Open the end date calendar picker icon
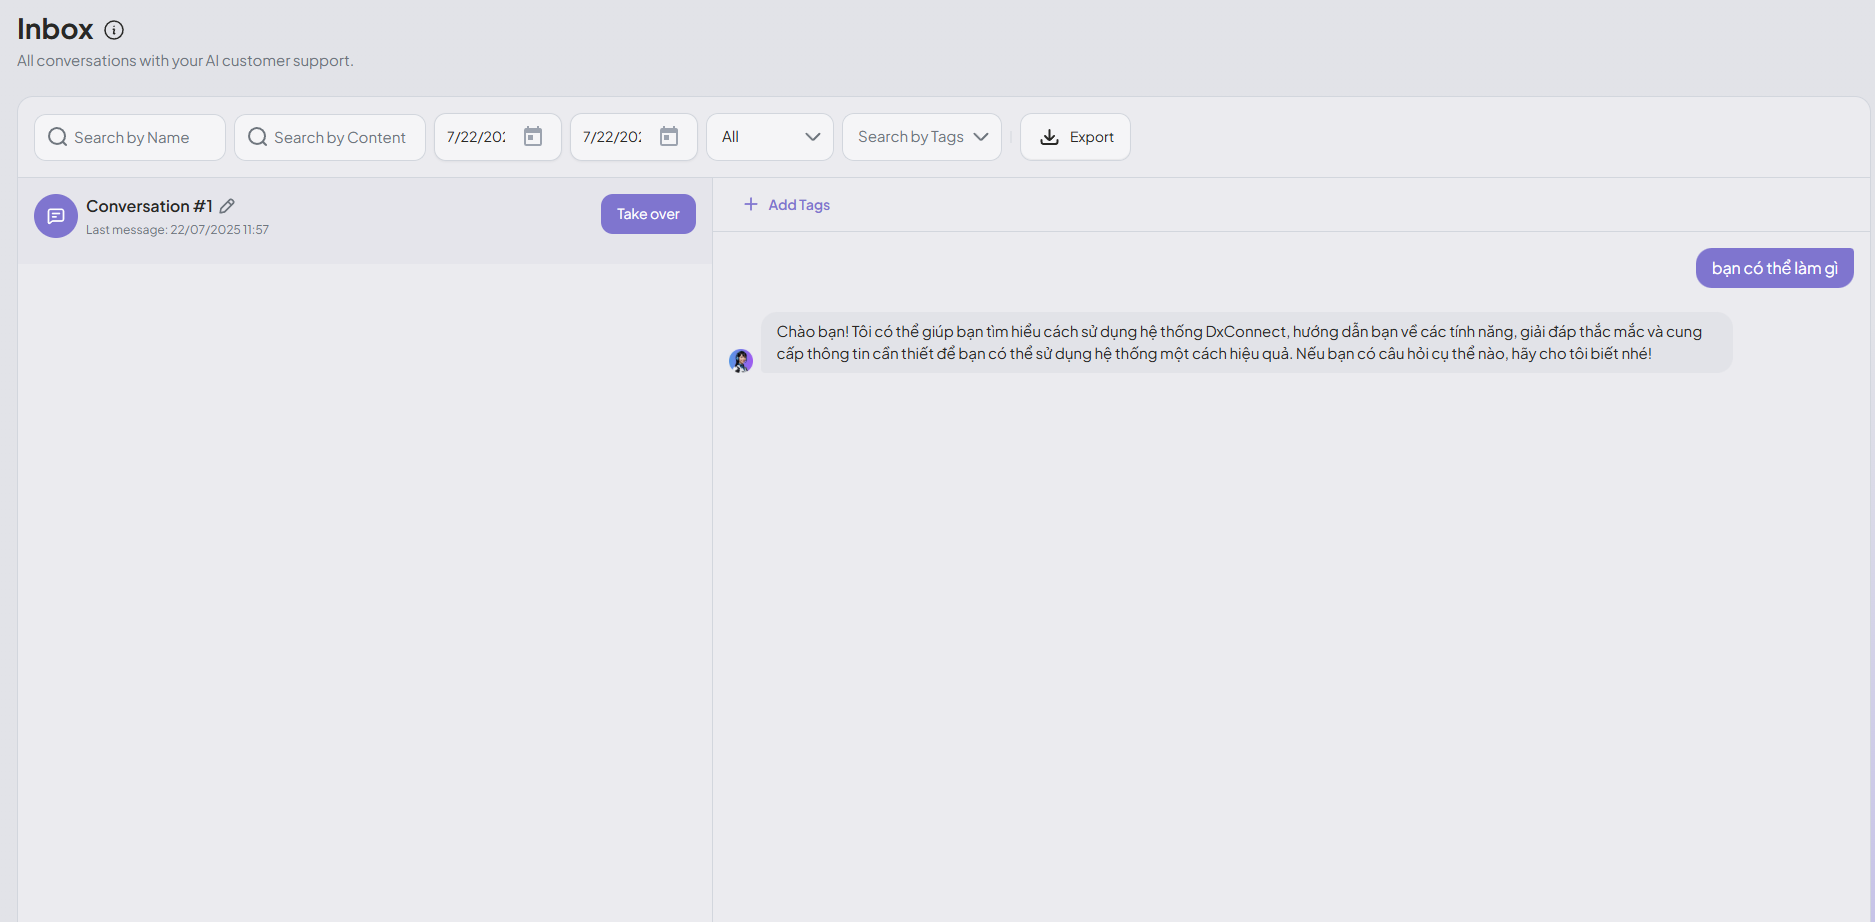This screenshot has height=922, width=1875. (669, 137)
